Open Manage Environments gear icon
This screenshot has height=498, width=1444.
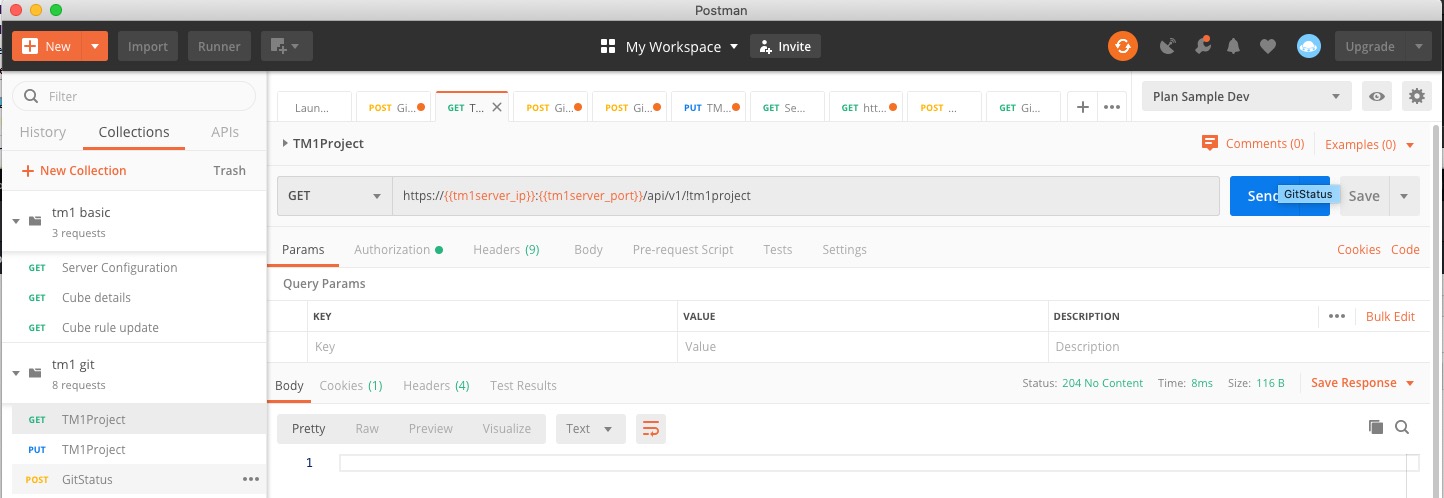pos(1416,96)
